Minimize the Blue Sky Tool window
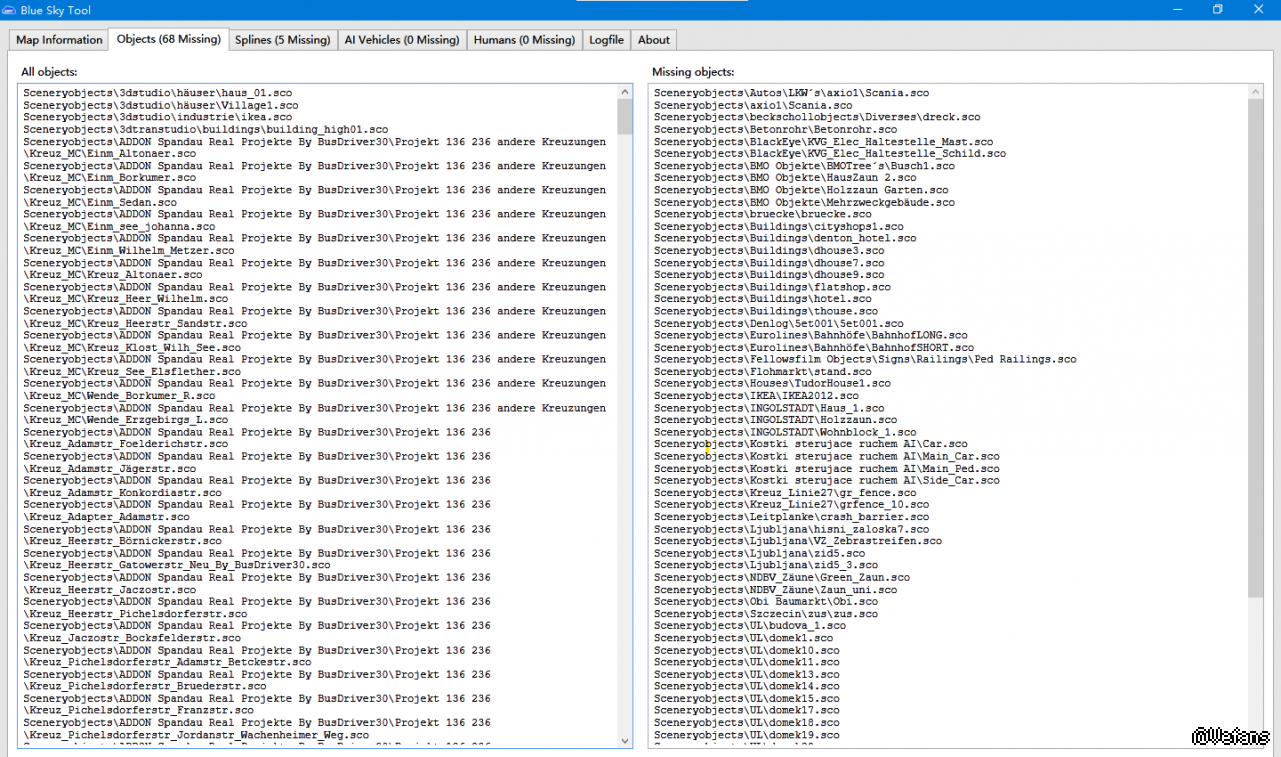Viewport: 1281px width, 757px height. coord(1171,10)
